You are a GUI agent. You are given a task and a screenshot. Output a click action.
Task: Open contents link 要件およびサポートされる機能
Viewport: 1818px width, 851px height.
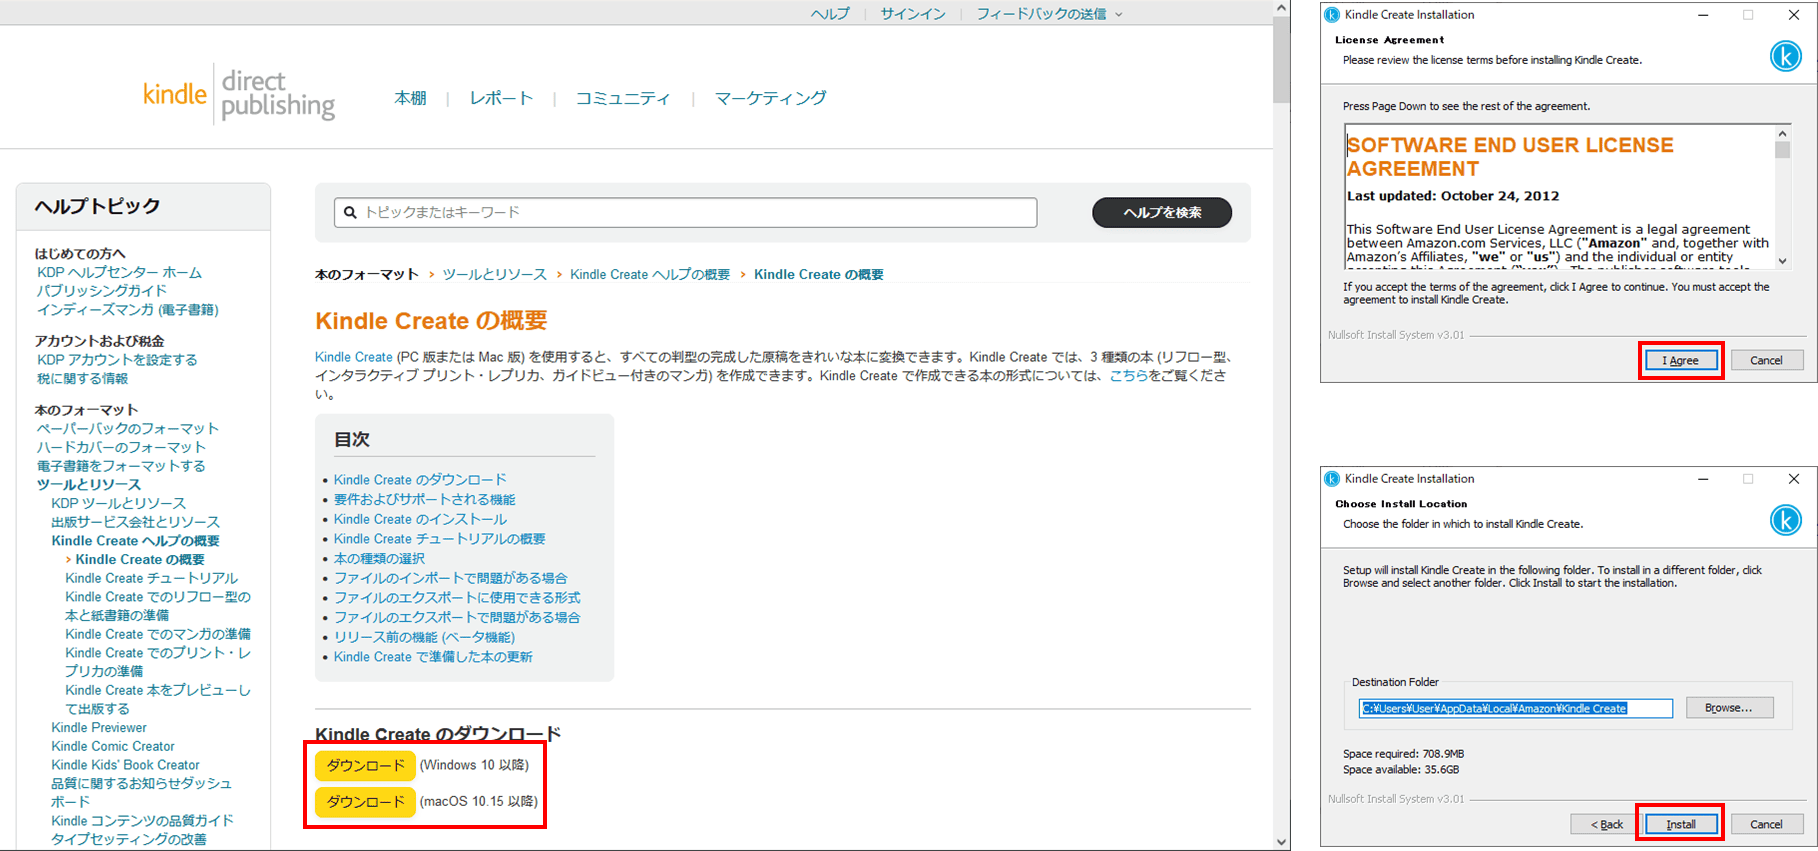coord(424,499)
